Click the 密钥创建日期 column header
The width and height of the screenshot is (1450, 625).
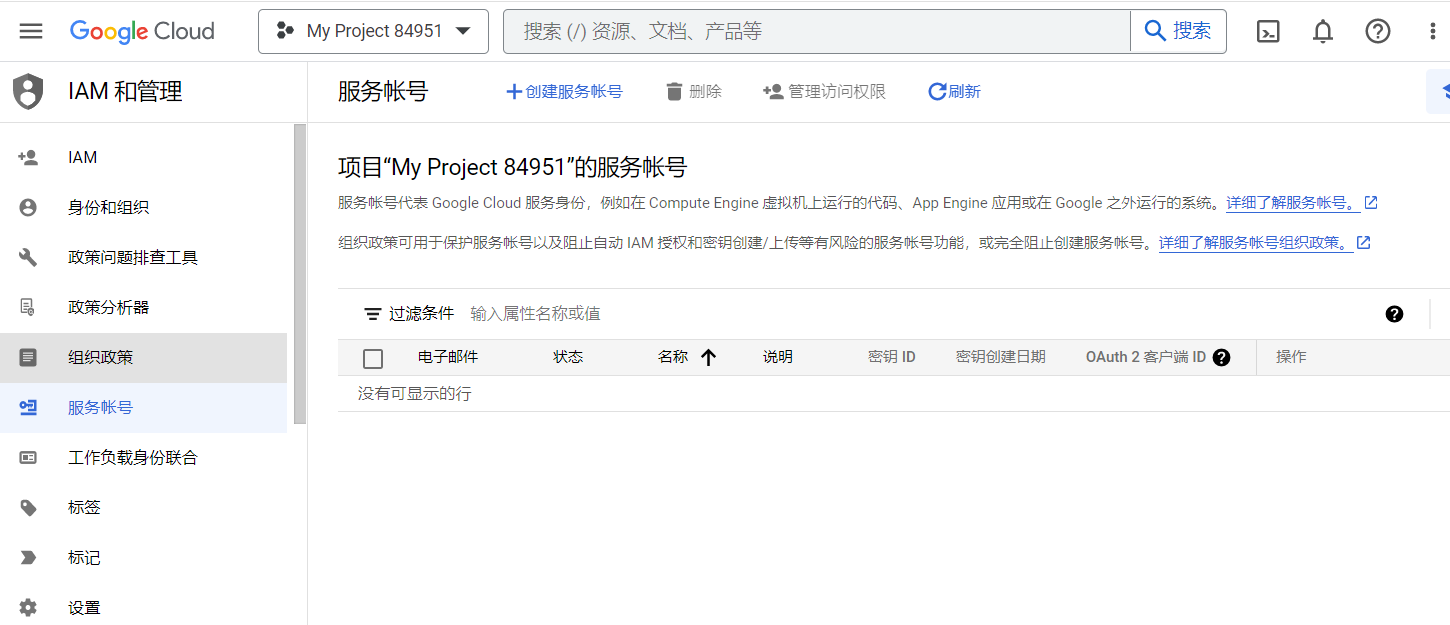(1001, 357)
